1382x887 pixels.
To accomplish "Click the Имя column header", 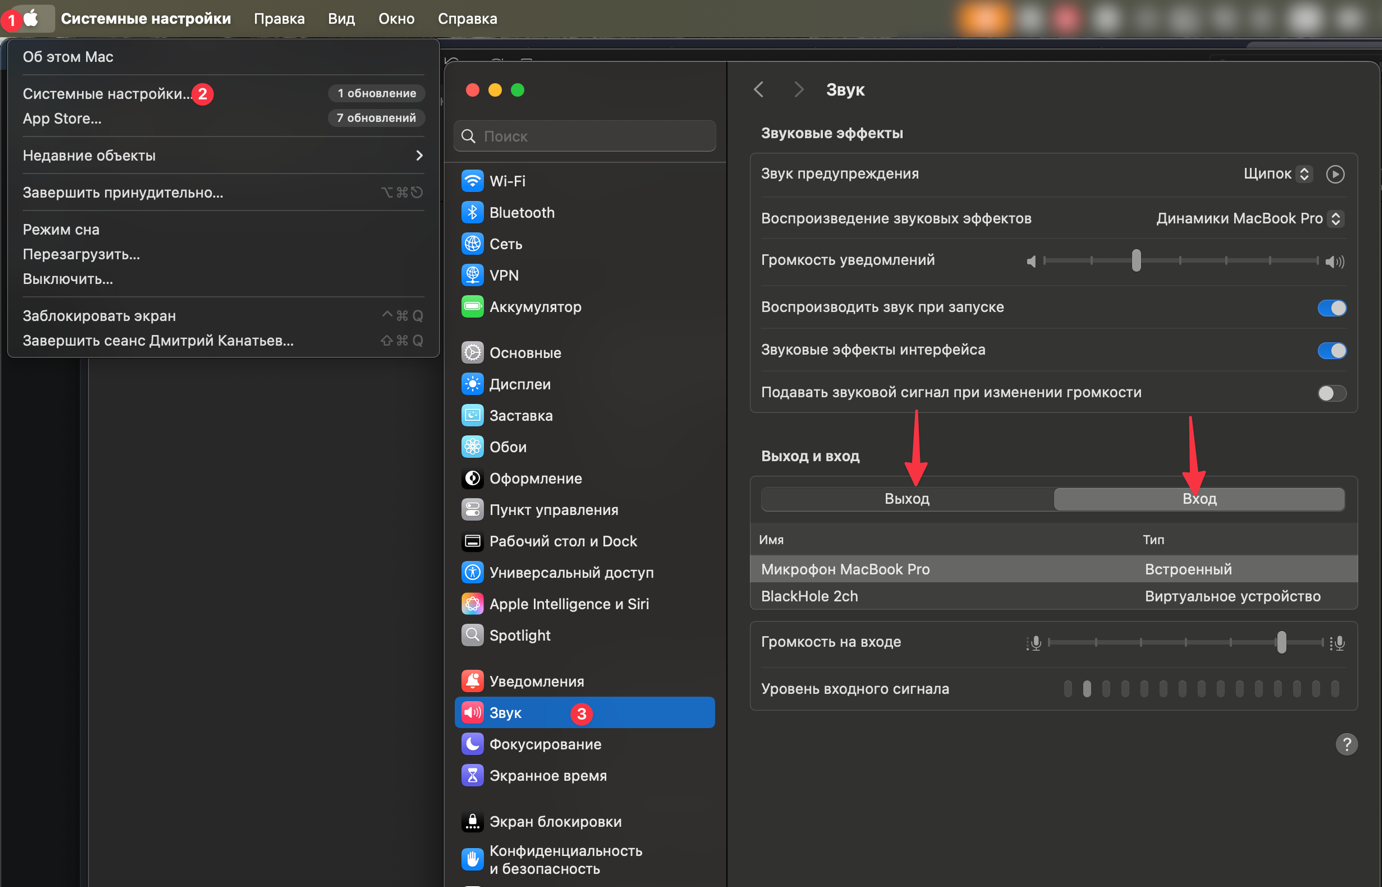I will [771, 540].
